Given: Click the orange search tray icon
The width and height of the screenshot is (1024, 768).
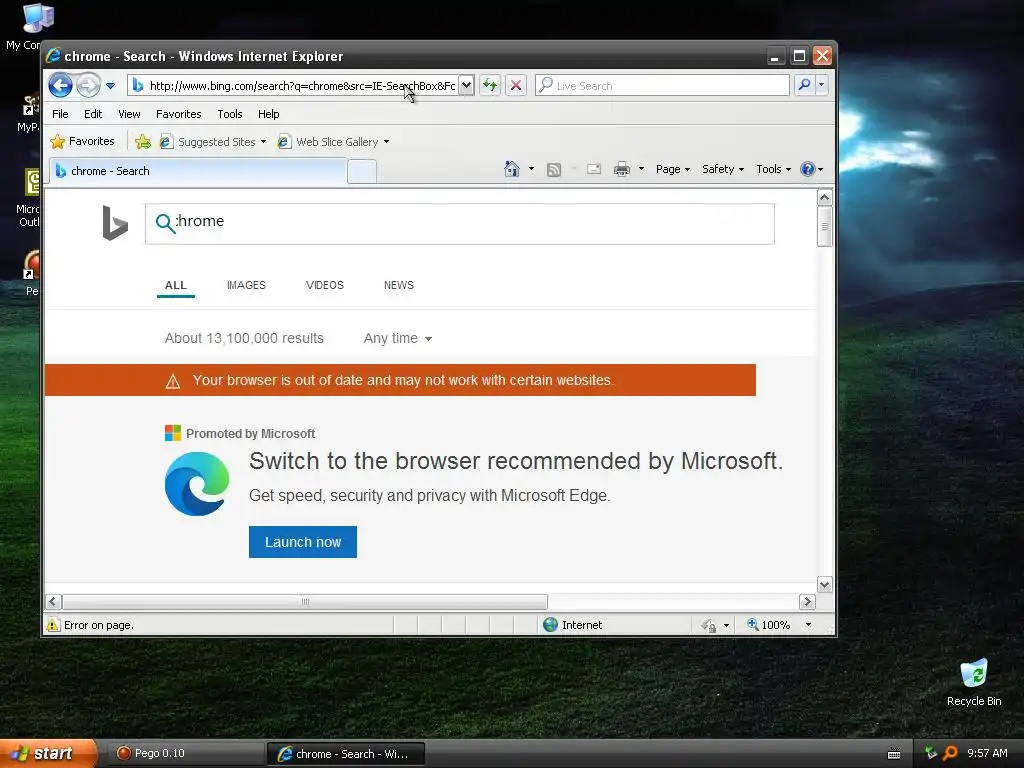Looking at the screenshot, I should point(950,754).
